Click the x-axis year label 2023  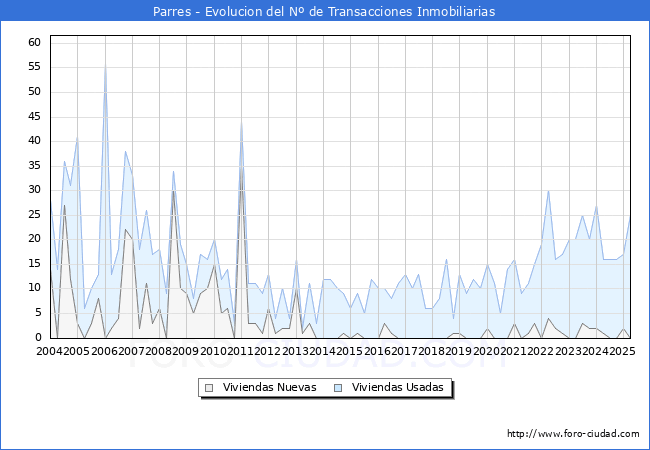(569, 351)
